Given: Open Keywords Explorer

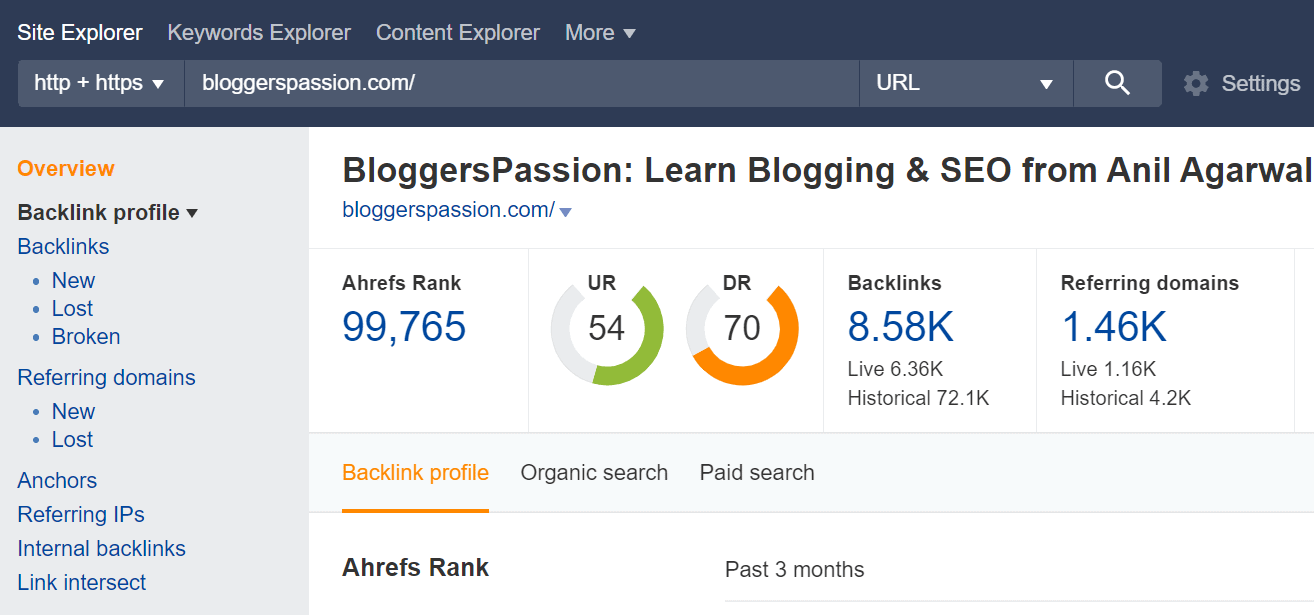Looking at the screenshot, I should tap(259, 33).
